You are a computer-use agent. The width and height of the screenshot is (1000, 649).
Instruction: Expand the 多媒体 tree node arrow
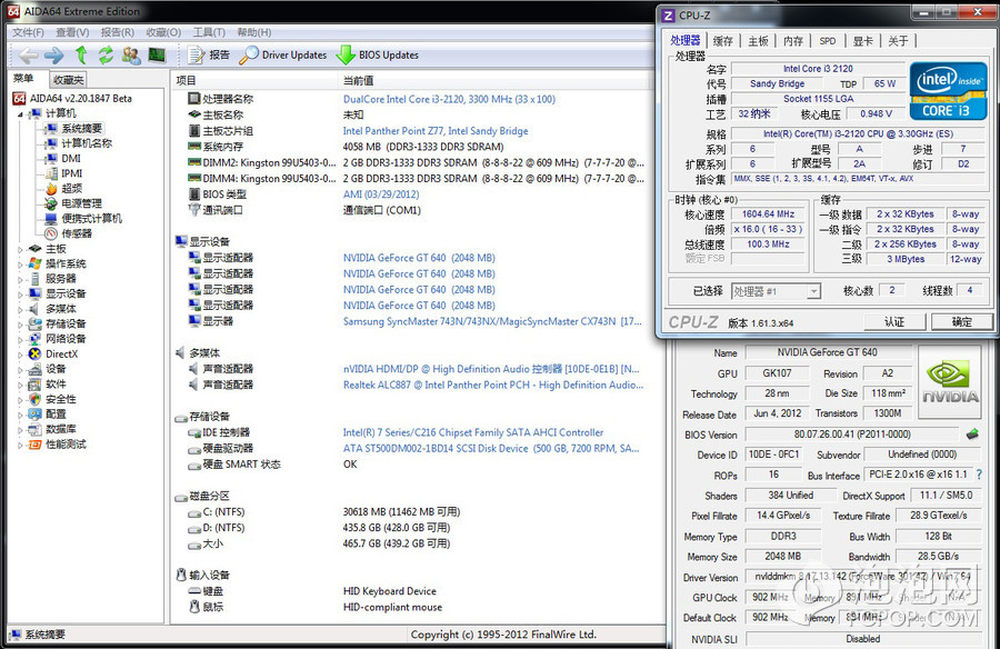(x=20, y=309)
